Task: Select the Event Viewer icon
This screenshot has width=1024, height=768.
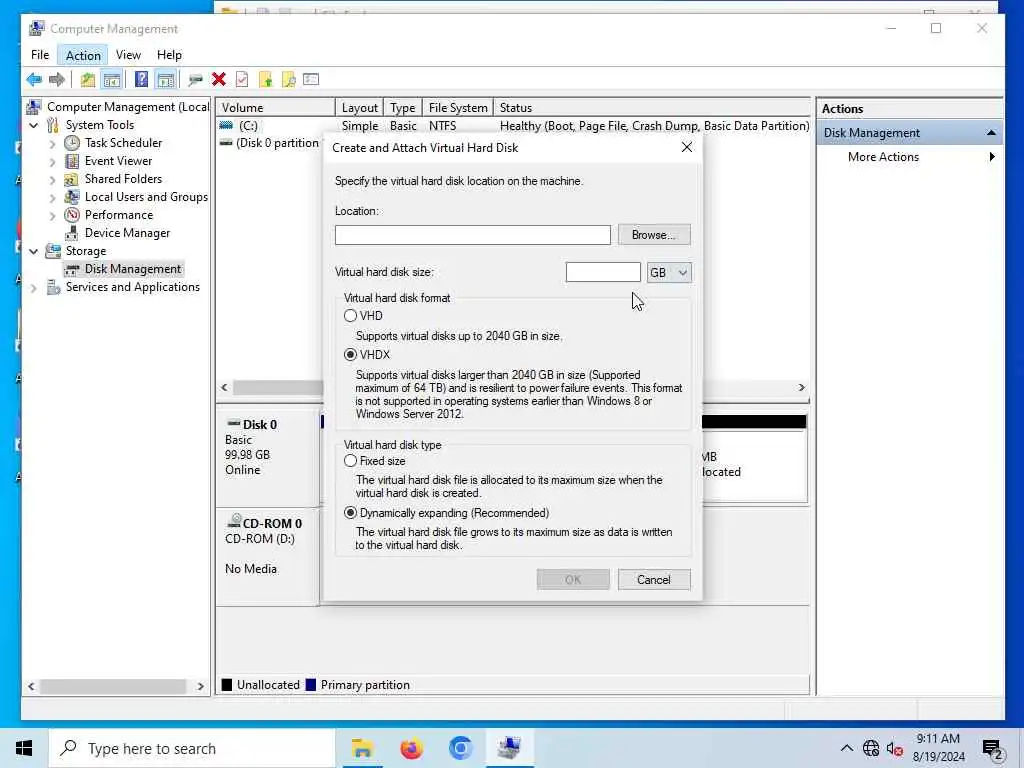Action: pos(72,161)
